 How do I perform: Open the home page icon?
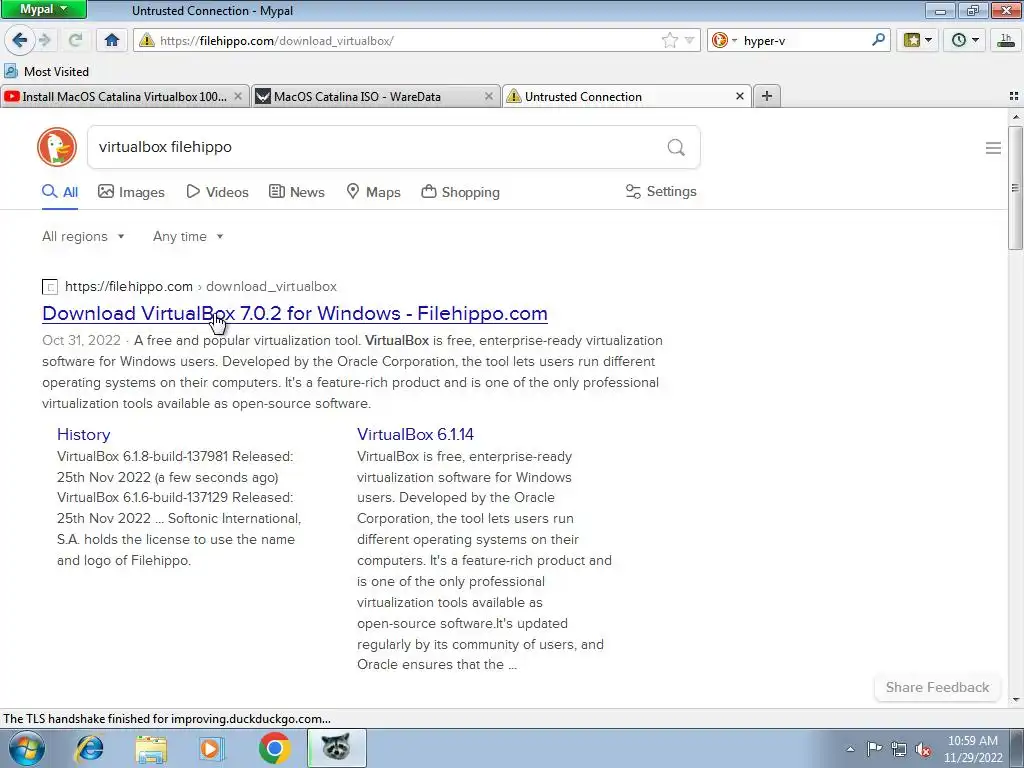pyautogui.click(x=112, y=40)
